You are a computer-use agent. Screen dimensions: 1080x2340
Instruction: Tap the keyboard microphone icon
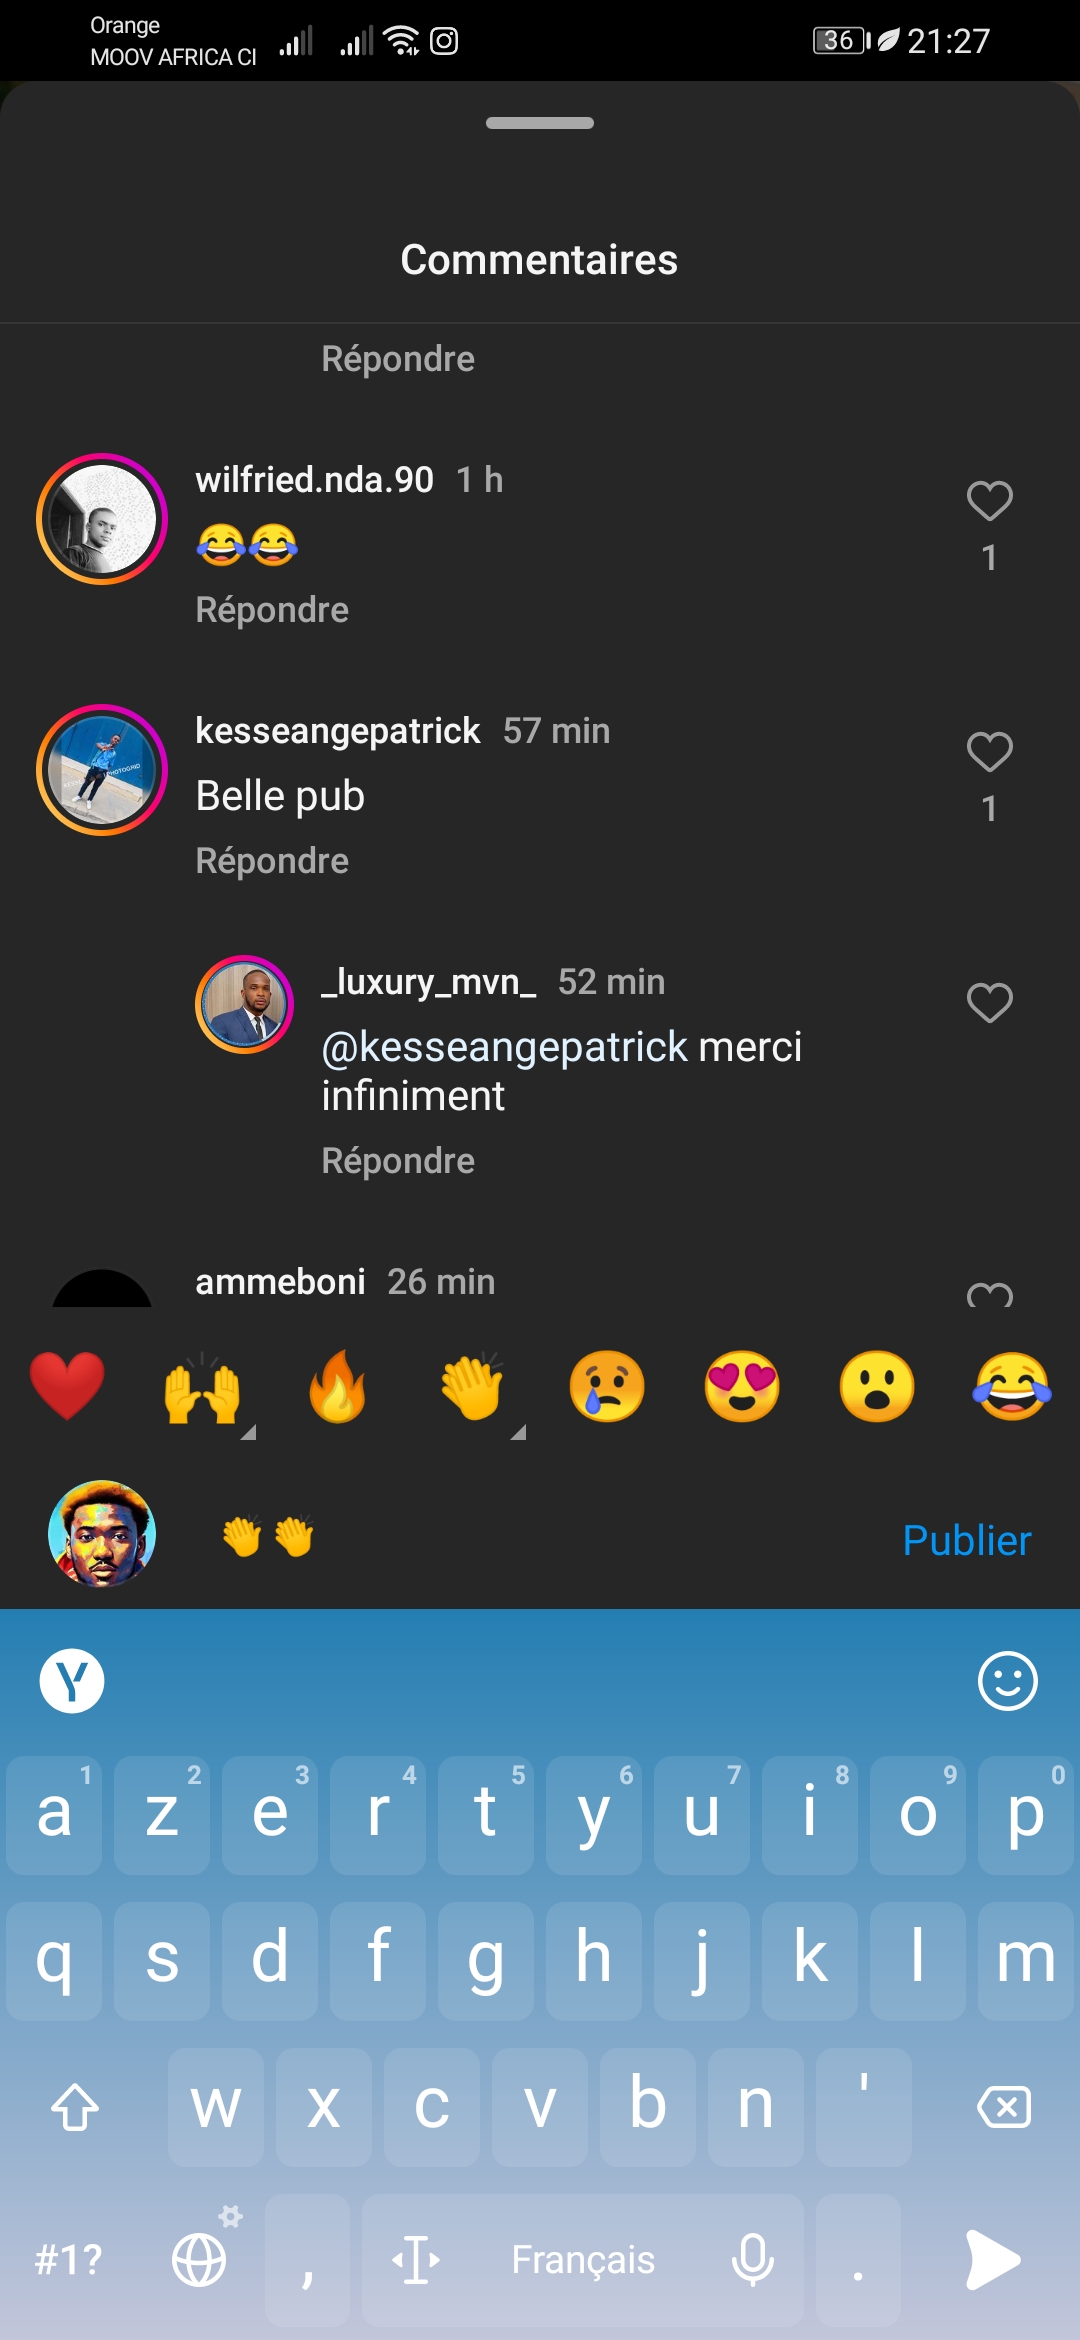coord(753,2260)
